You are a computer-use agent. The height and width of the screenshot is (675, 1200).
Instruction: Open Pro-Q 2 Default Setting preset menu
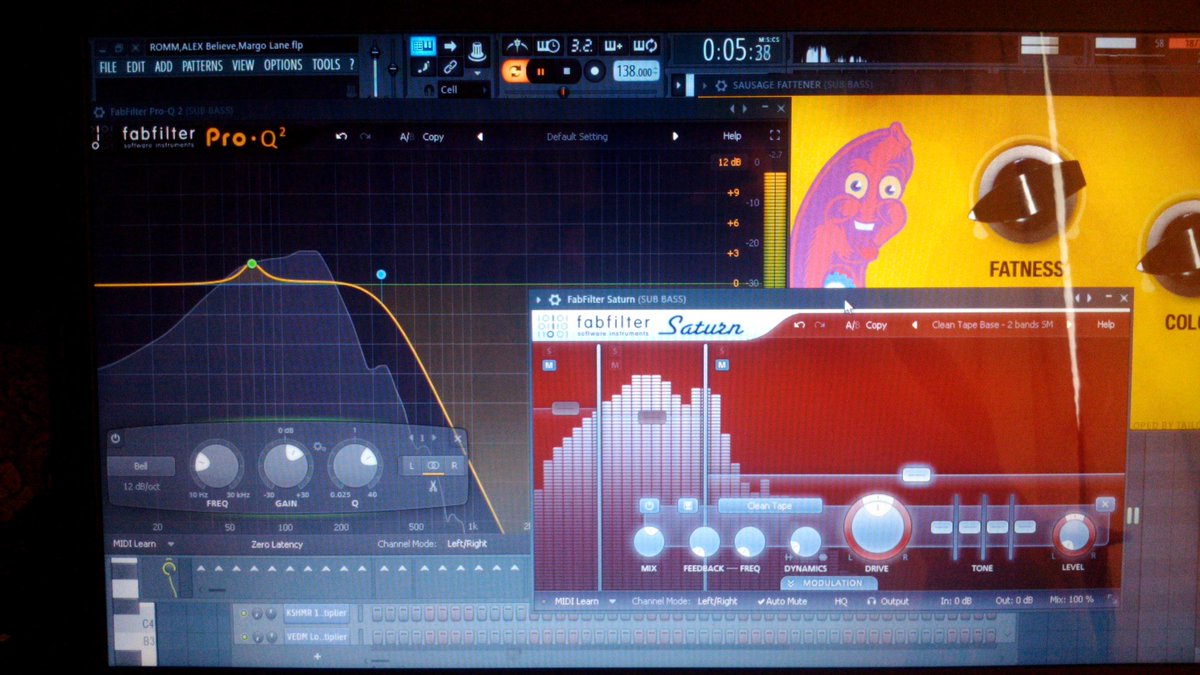577,137
